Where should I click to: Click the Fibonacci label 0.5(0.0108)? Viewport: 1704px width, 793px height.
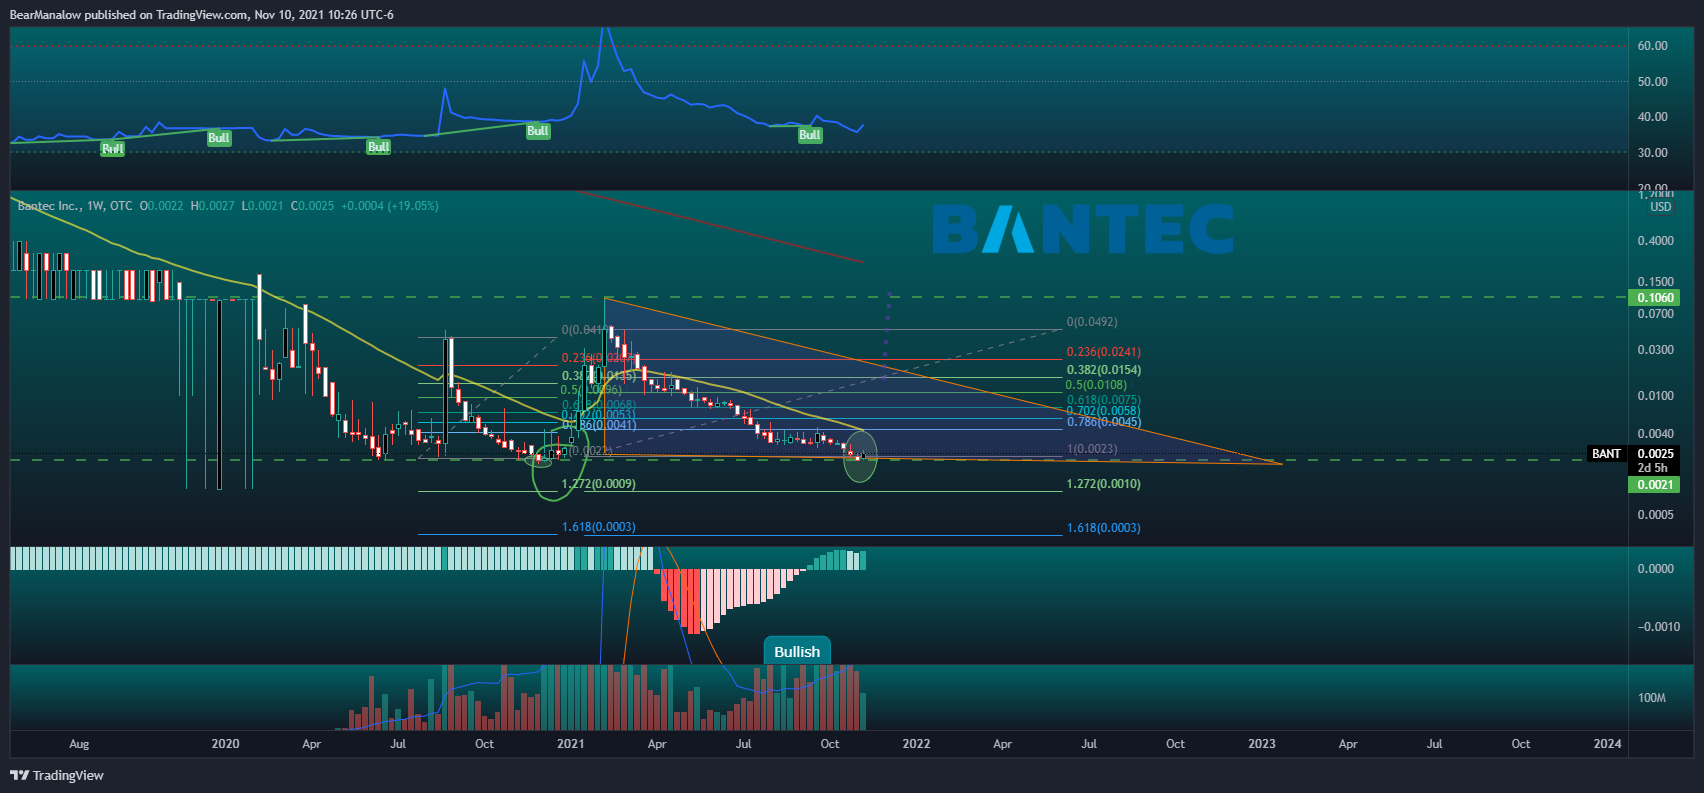(1096, 385)
